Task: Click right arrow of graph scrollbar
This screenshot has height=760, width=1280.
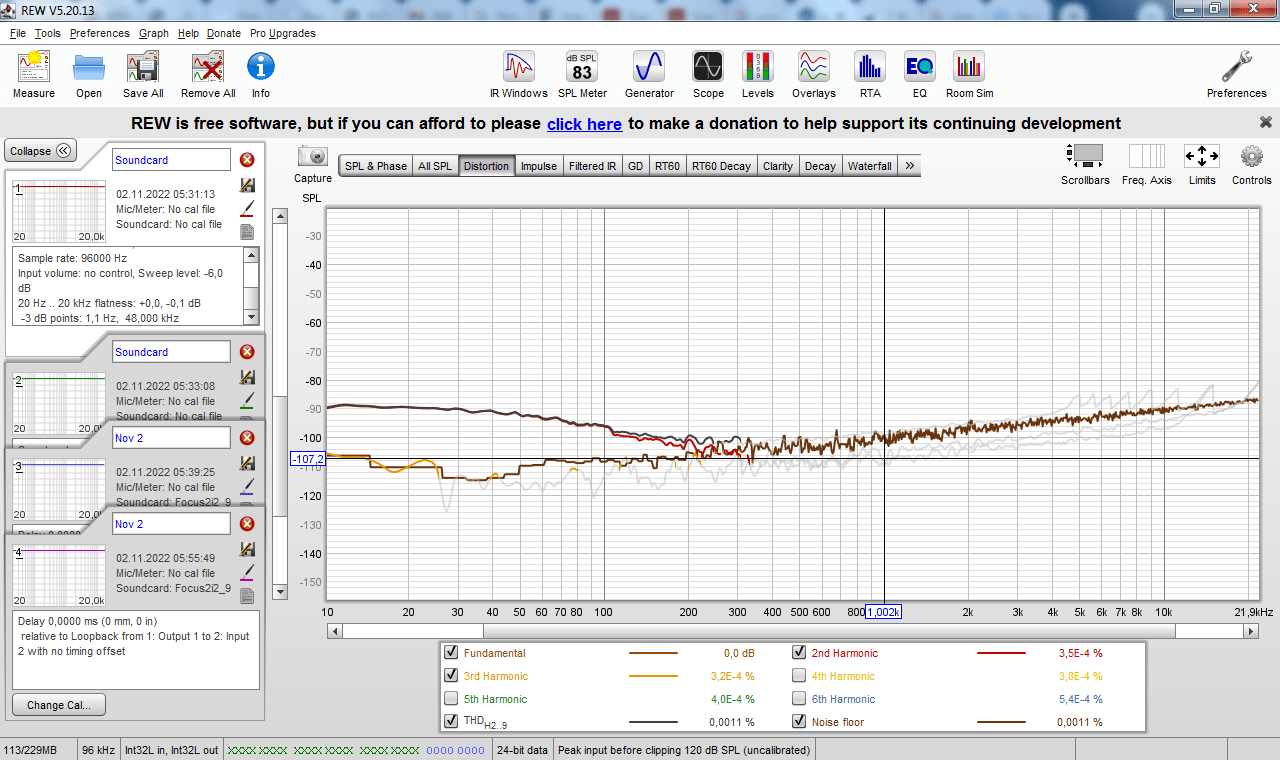Action: 1251,631
